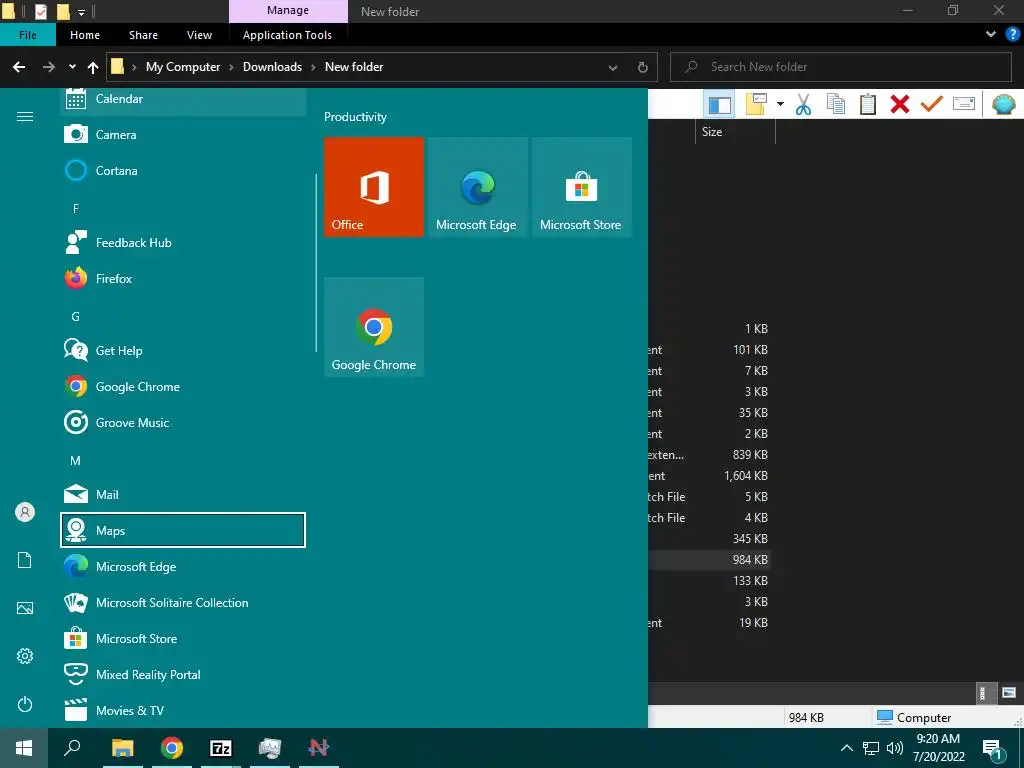This screenshot has width=1024, height=768.
Task: Open Mail from the Start menu list
Action: [183, 494]
